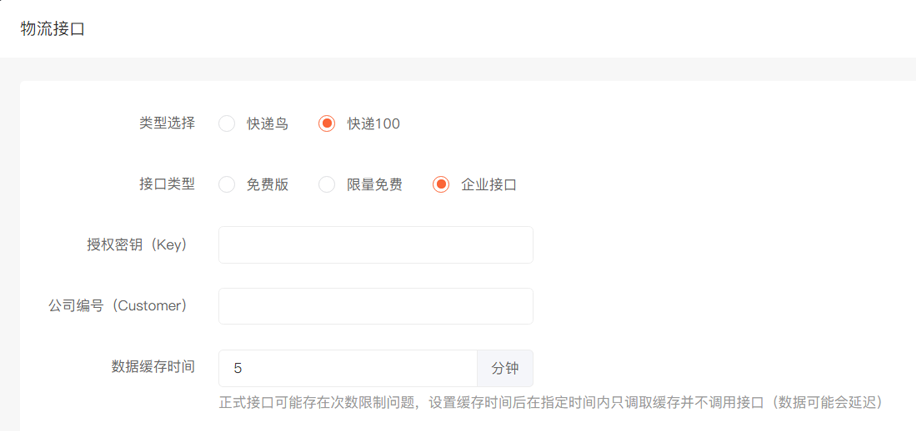Viewport: 916px width, 431px height.
Task: Click the 数据缓存时间 label text
Action: point(153,367)
